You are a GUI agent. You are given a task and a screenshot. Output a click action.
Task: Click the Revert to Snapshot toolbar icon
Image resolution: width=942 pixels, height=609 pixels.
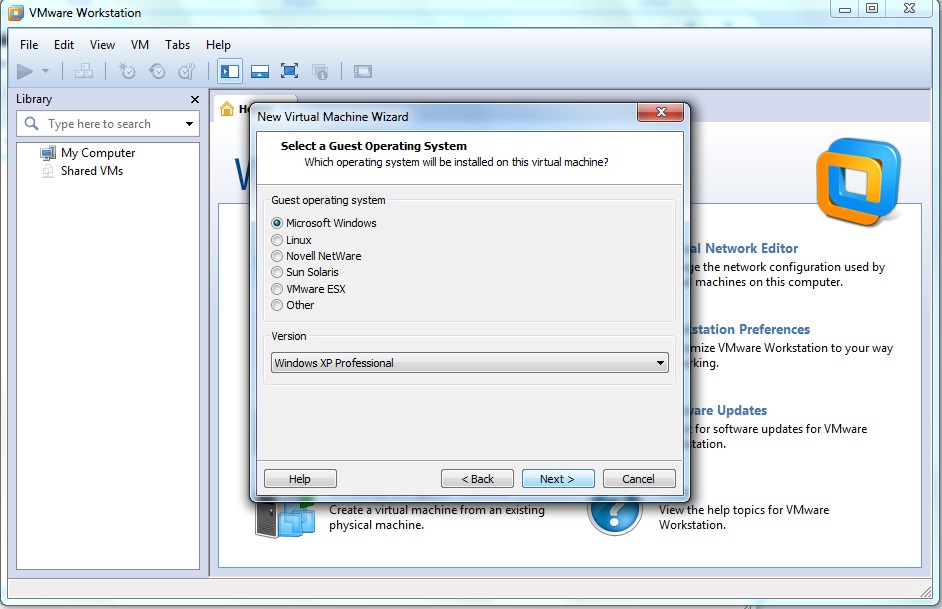[157, 71]
